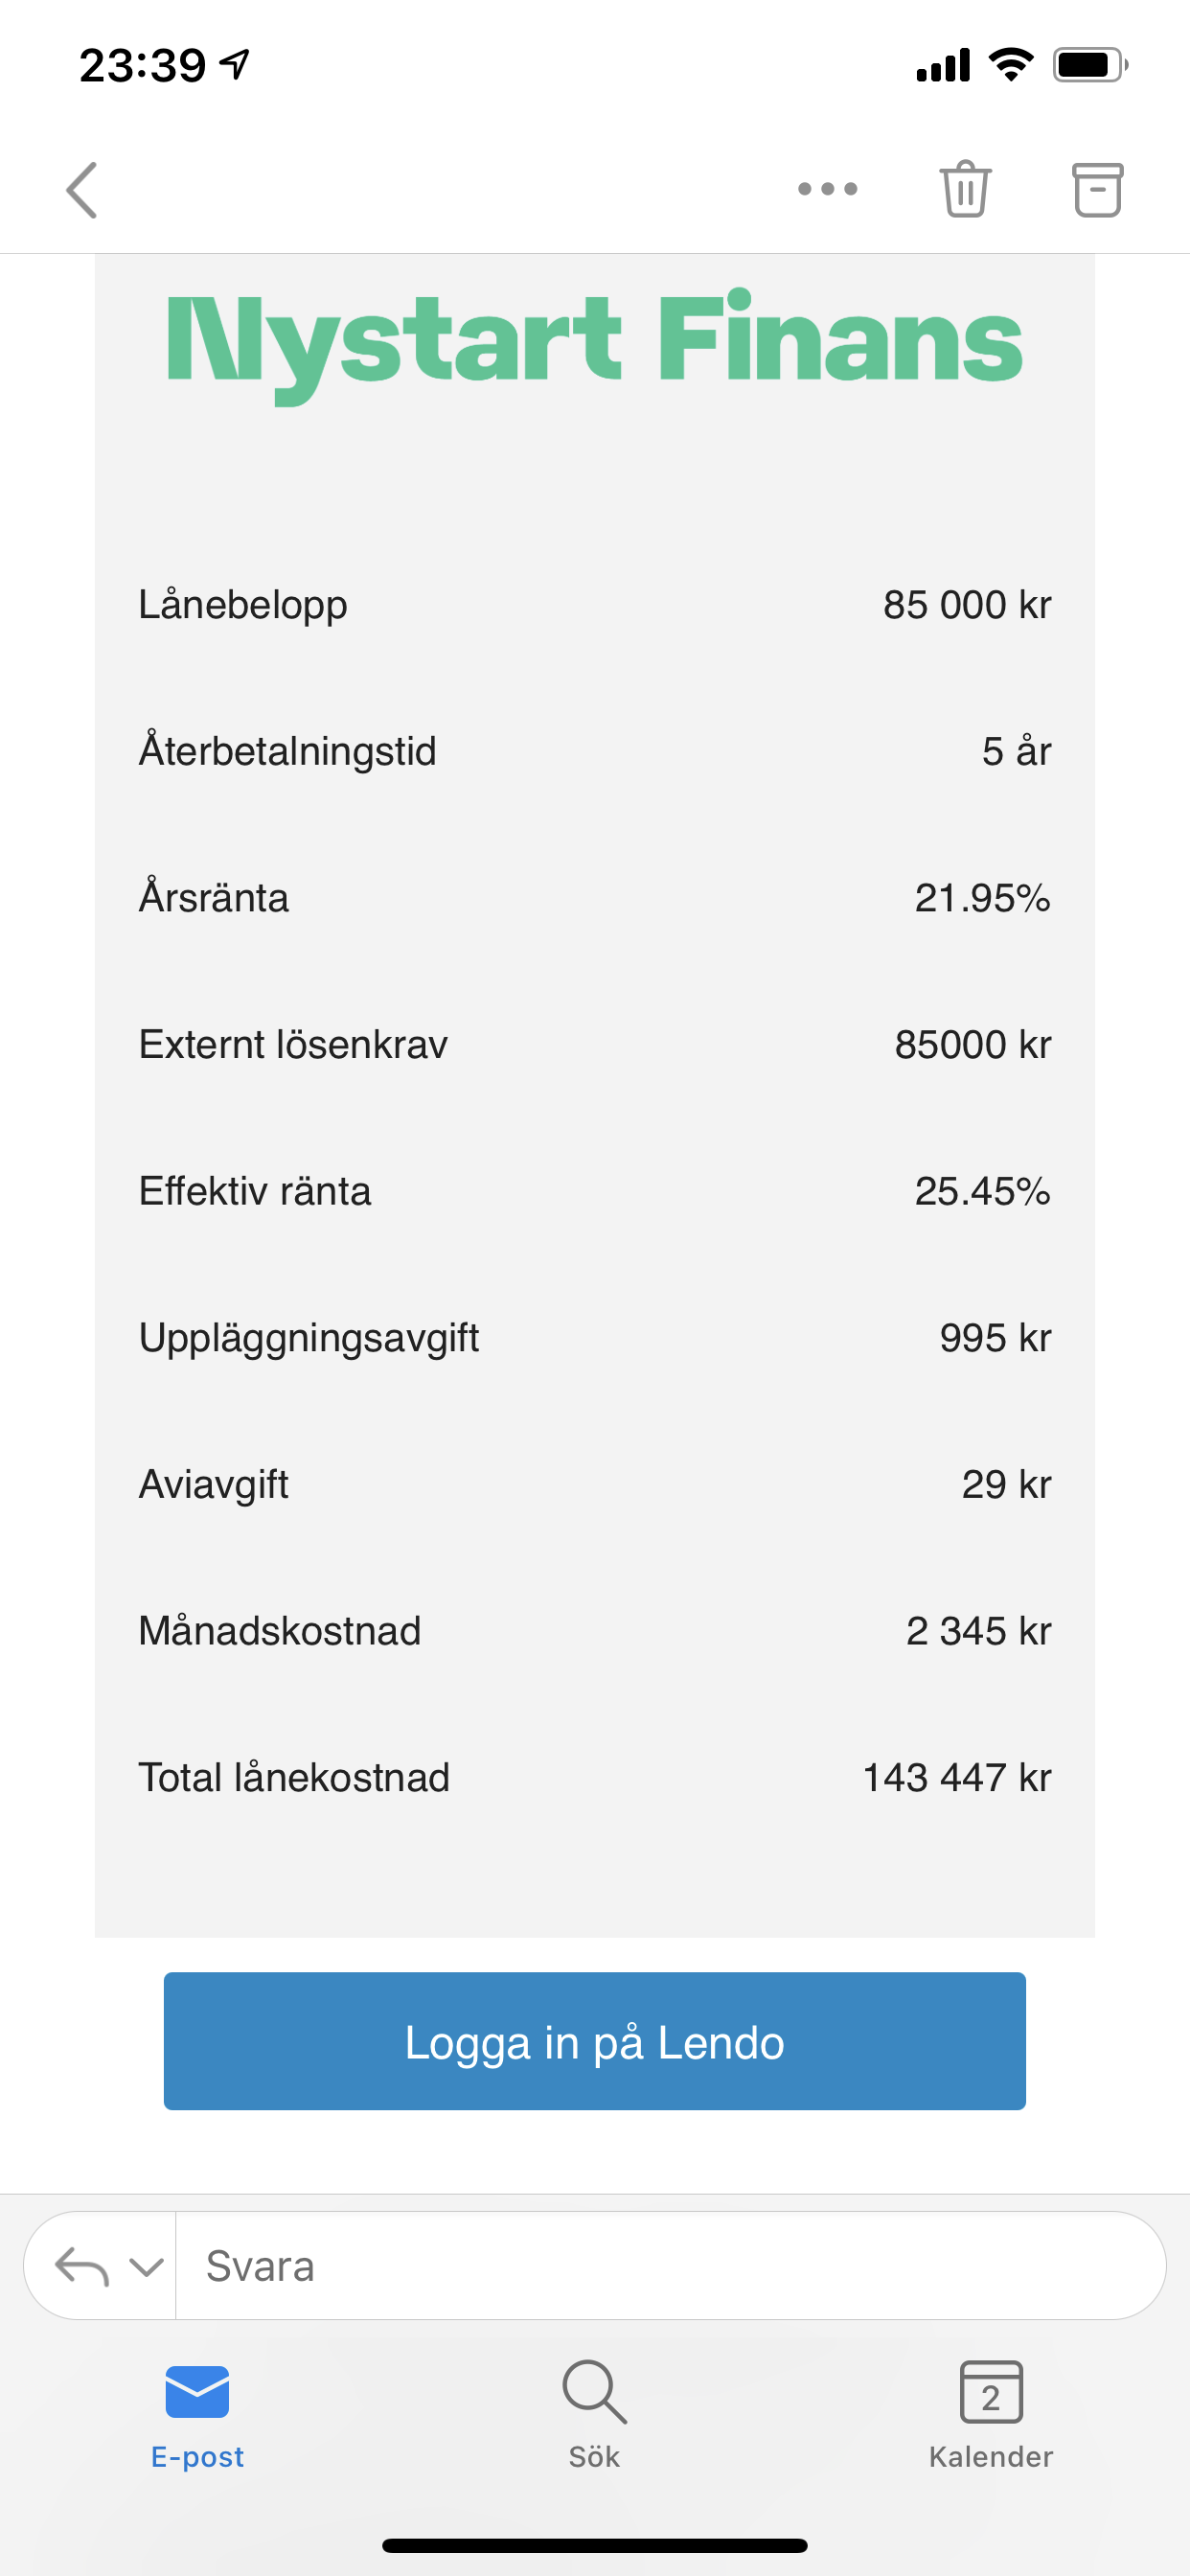The width and height of the screenshot is (1190, 2576).
Task: Tap the Nystart Finans logo
Action: [x=594, y=342]
